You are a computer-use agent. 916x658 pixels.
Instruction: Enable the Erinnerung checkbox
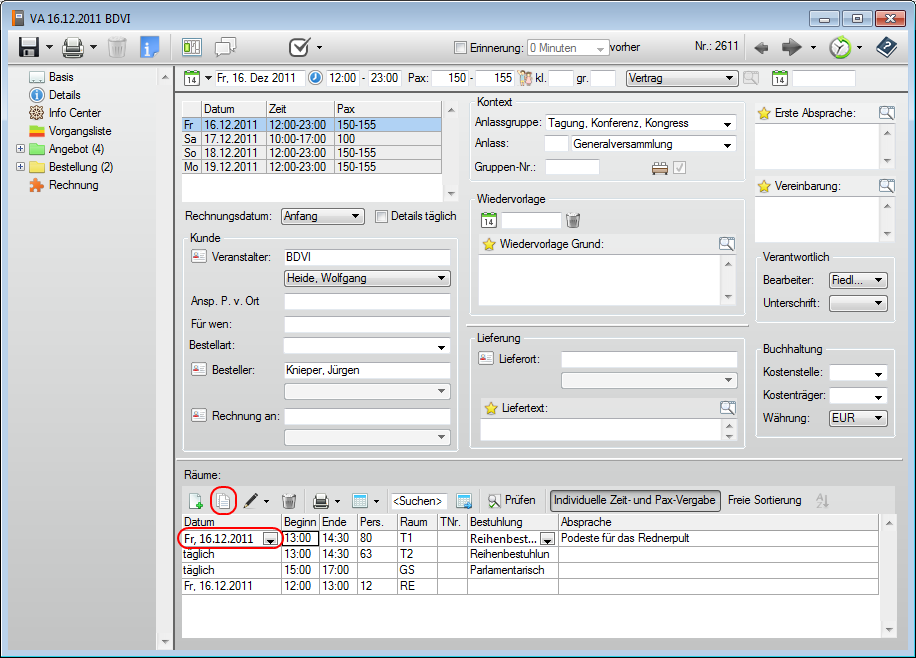coord(460,48)
